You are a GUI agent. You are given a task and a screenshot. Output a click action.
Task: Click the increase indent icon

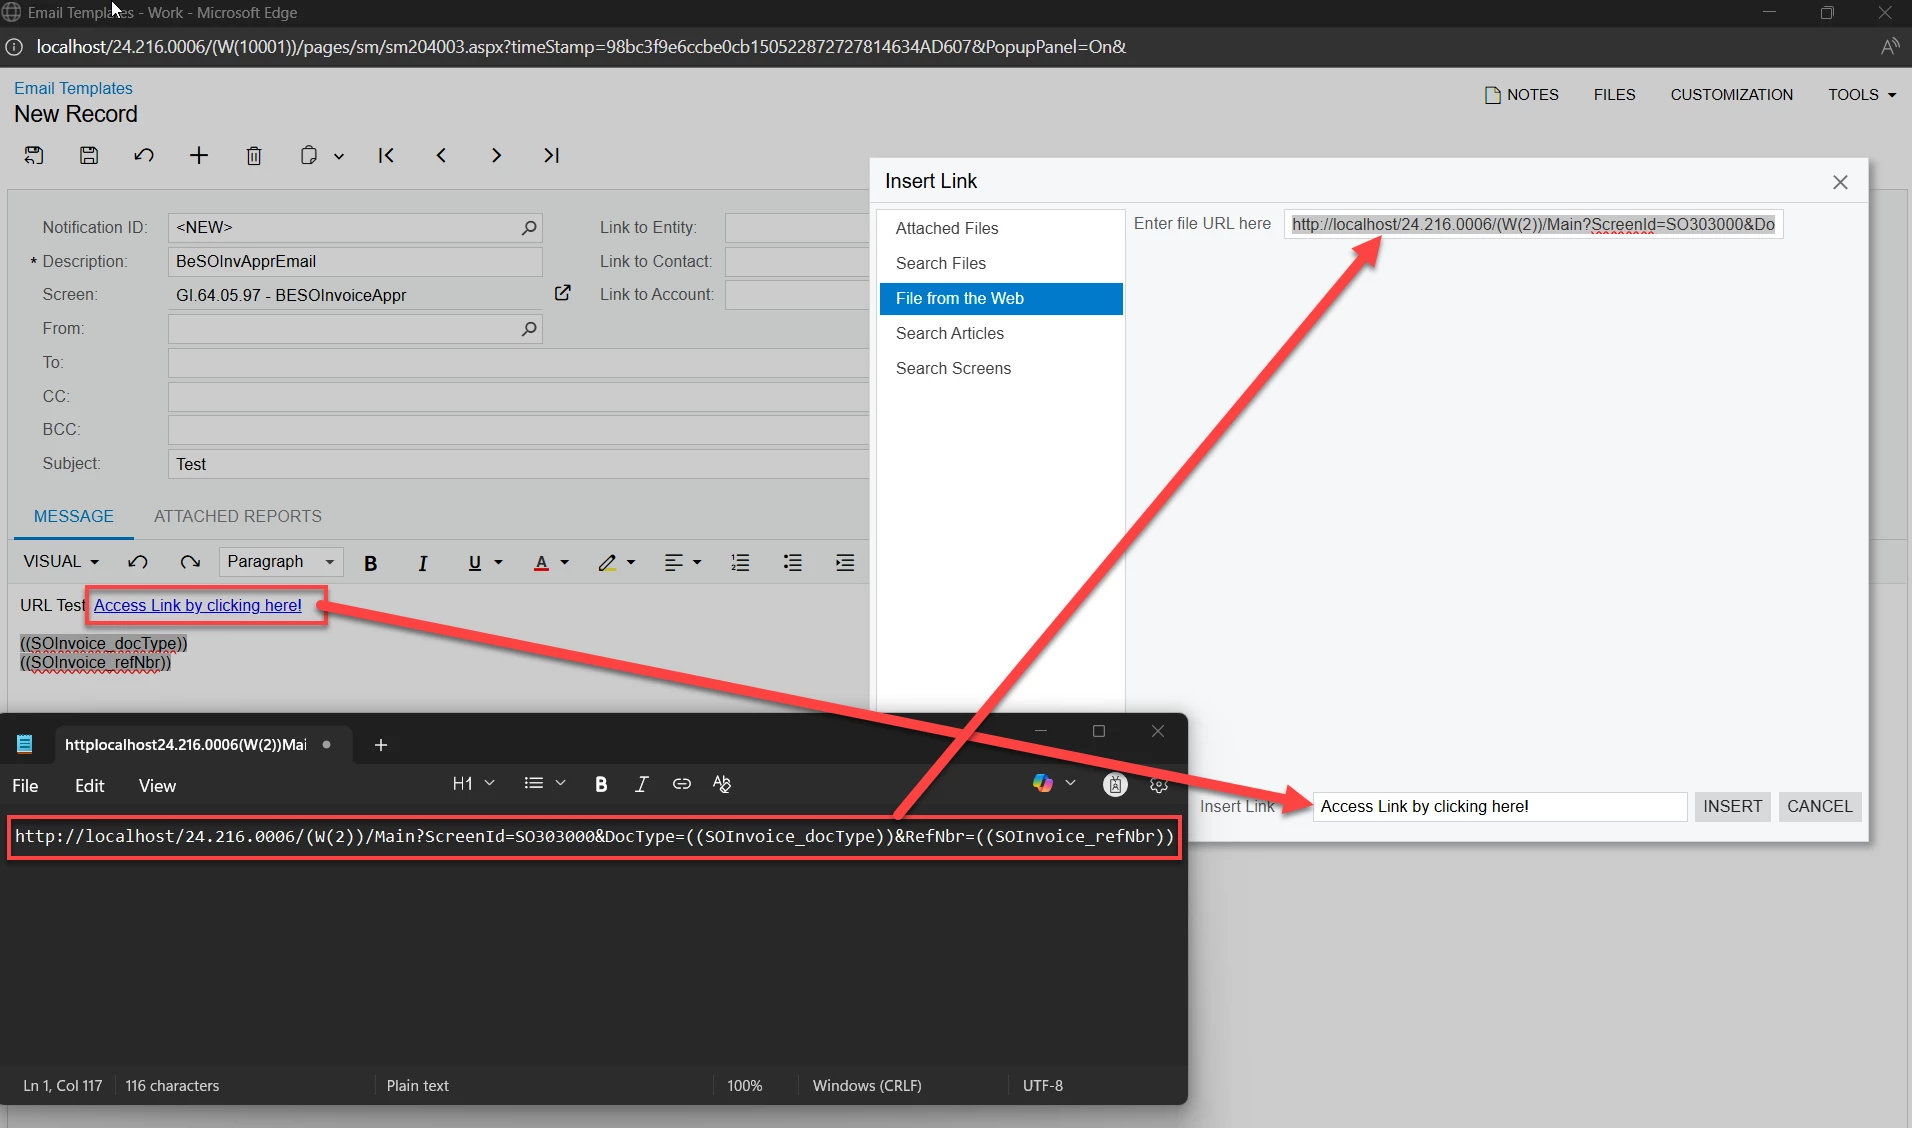click(845, 563)
